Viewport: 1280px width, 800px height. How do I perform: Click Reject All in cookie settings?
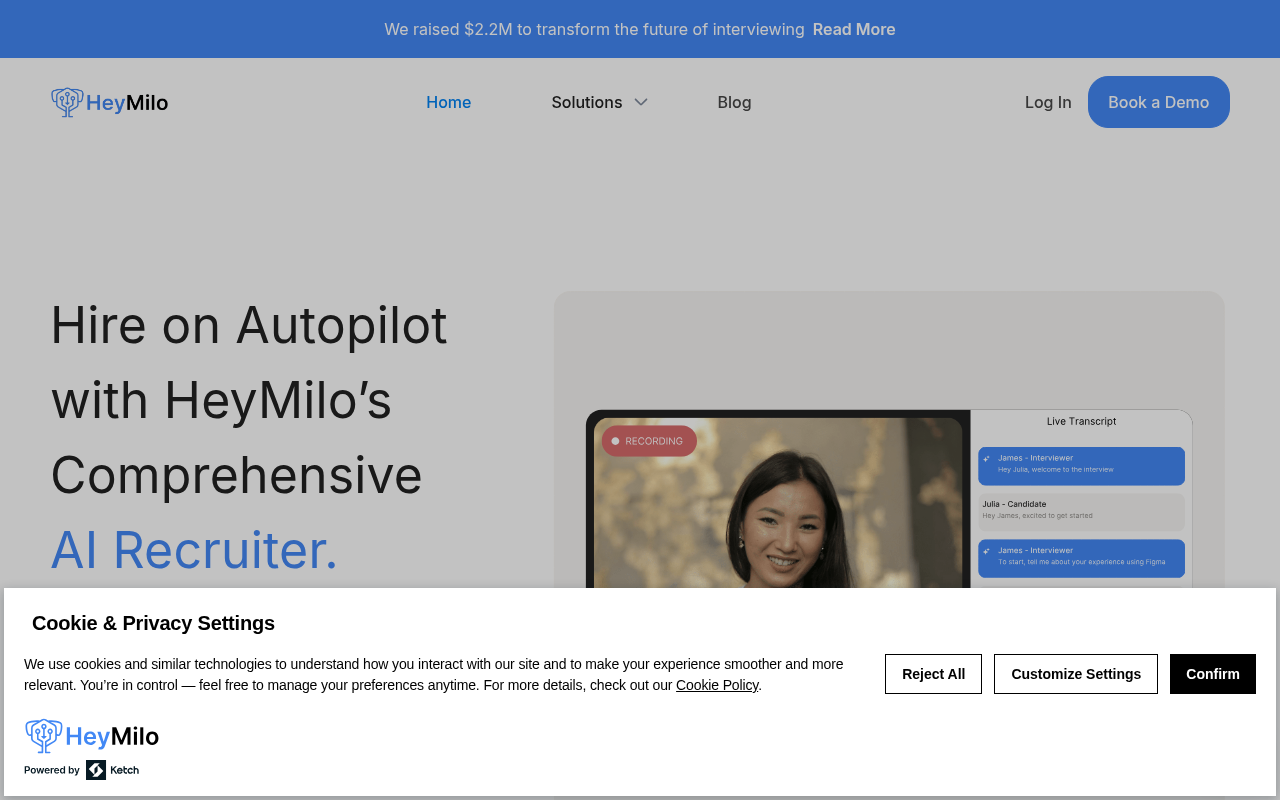(x=933, y=674)
